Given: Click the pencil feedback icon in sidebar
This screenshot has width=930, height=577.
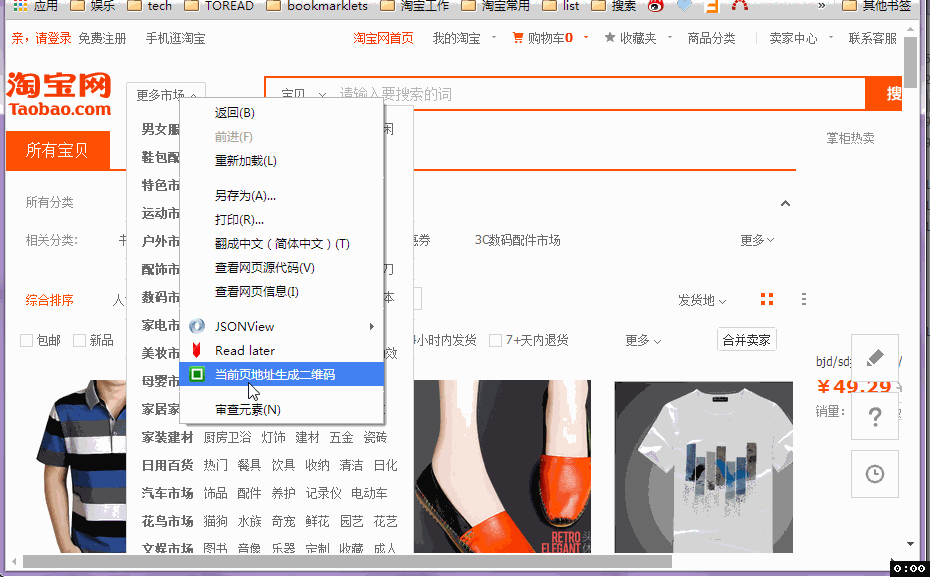Looking at the screenshot, I should pos(874,358).
